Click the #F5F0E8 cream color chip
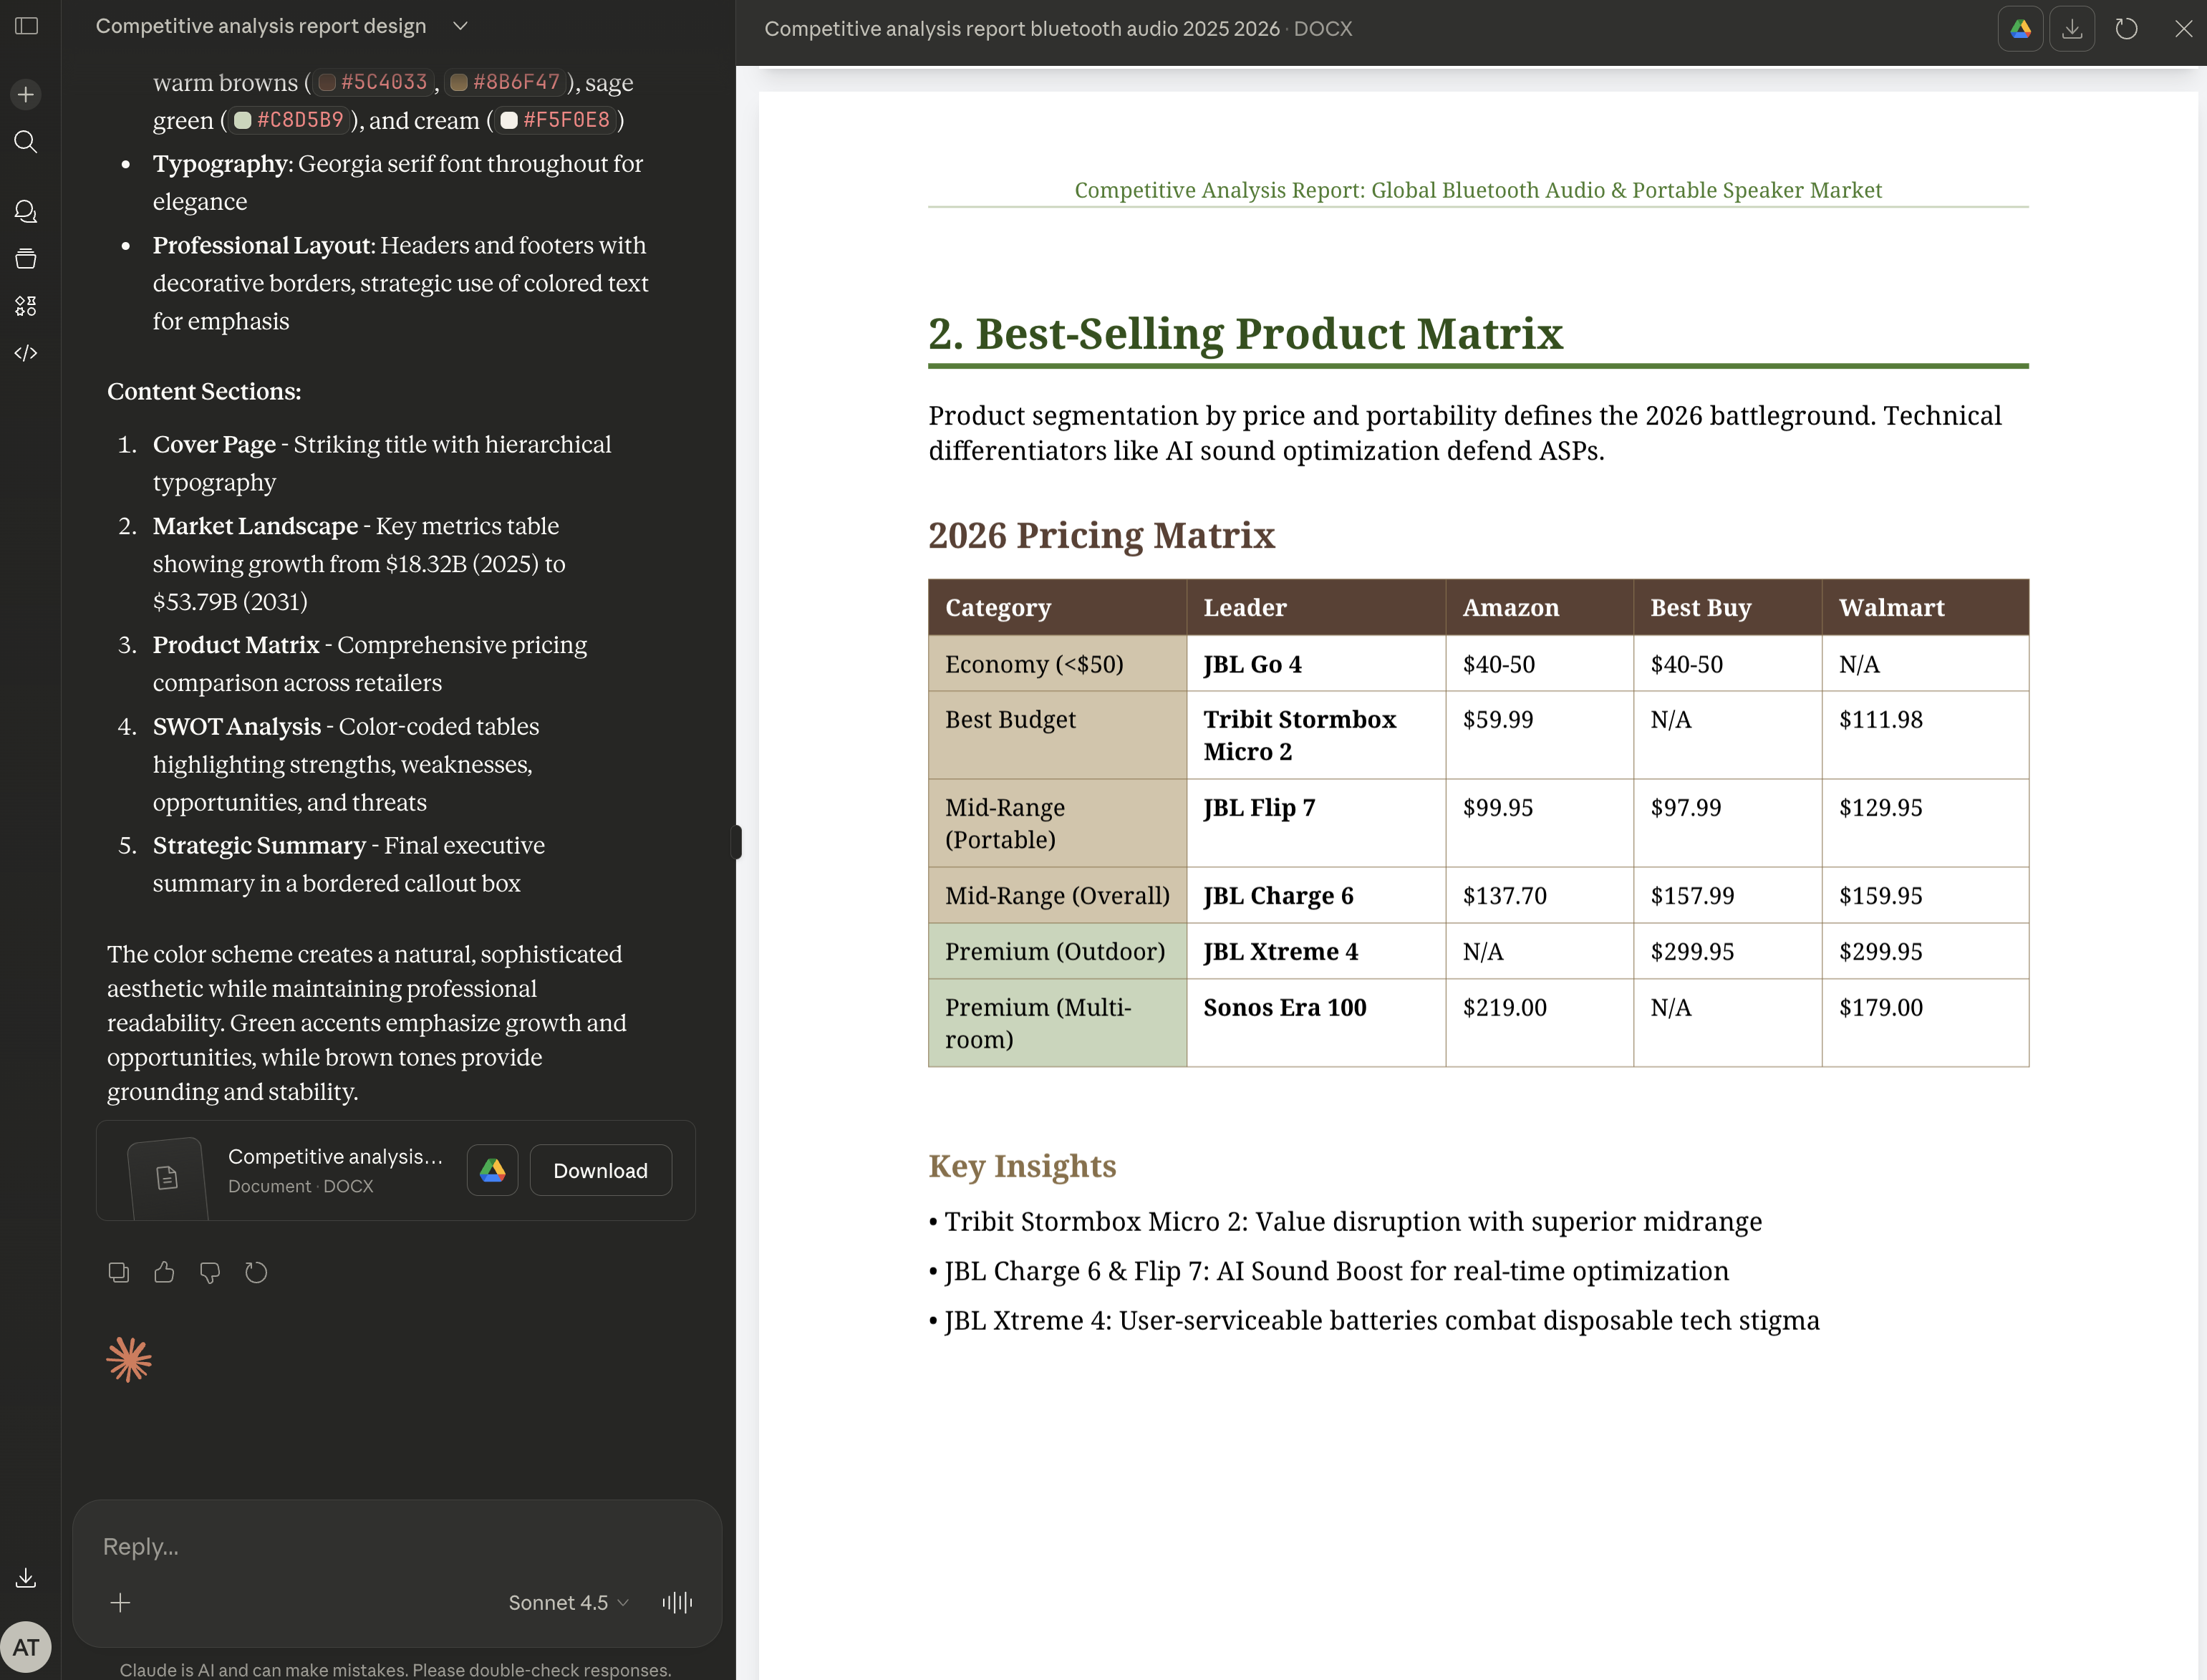 click(x=556, y=120)
